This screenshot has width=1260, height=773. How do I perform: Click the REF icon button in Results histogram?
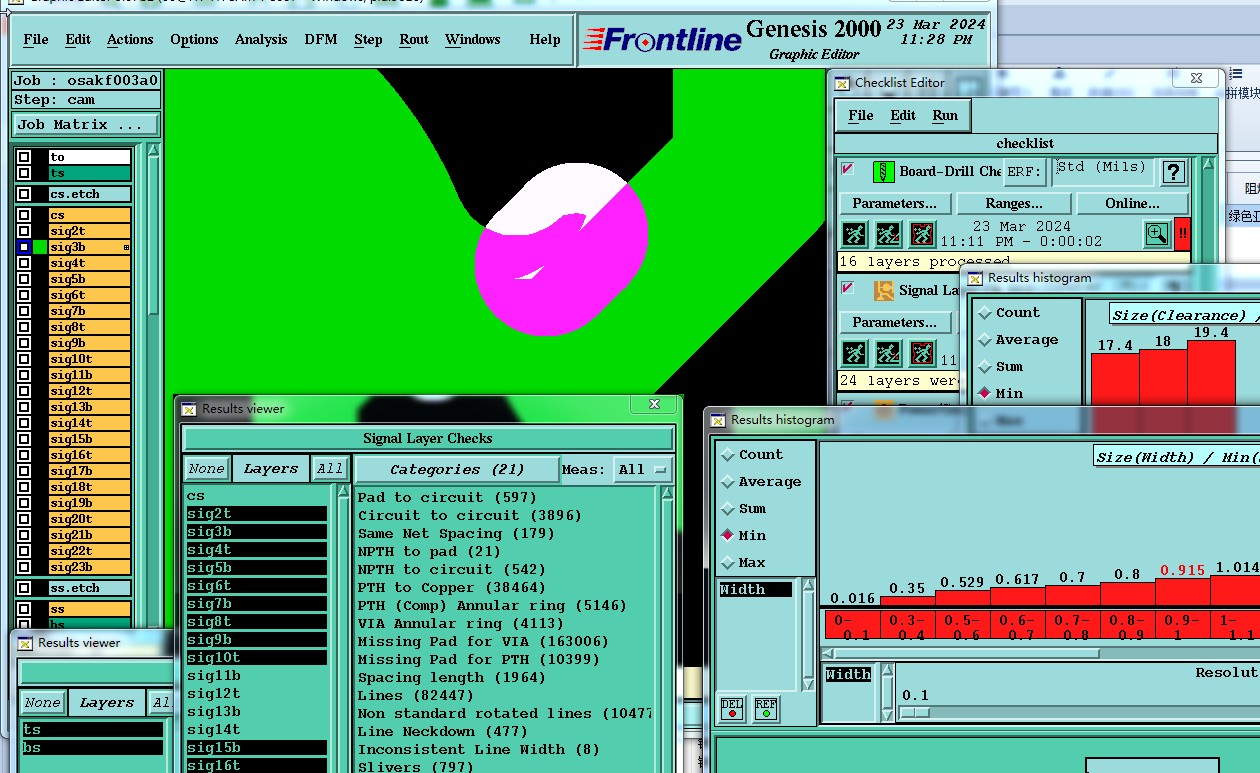766,709
